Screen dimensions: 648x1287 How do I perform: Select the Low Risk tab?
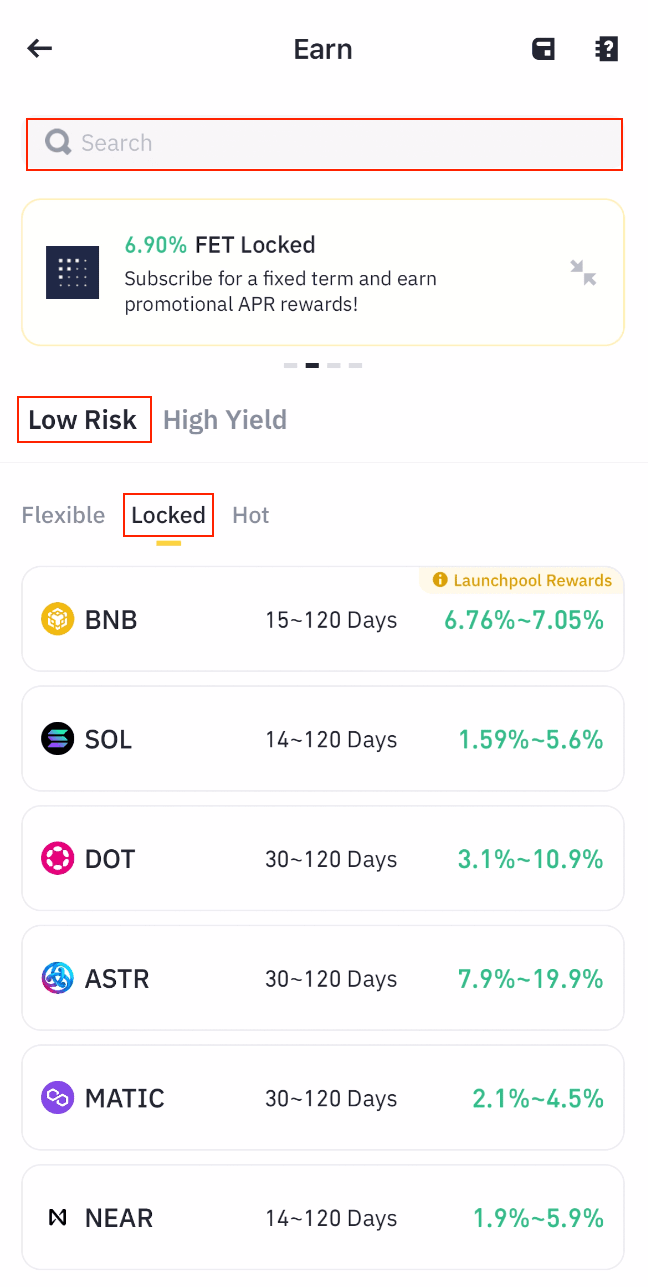pos(83,420)
